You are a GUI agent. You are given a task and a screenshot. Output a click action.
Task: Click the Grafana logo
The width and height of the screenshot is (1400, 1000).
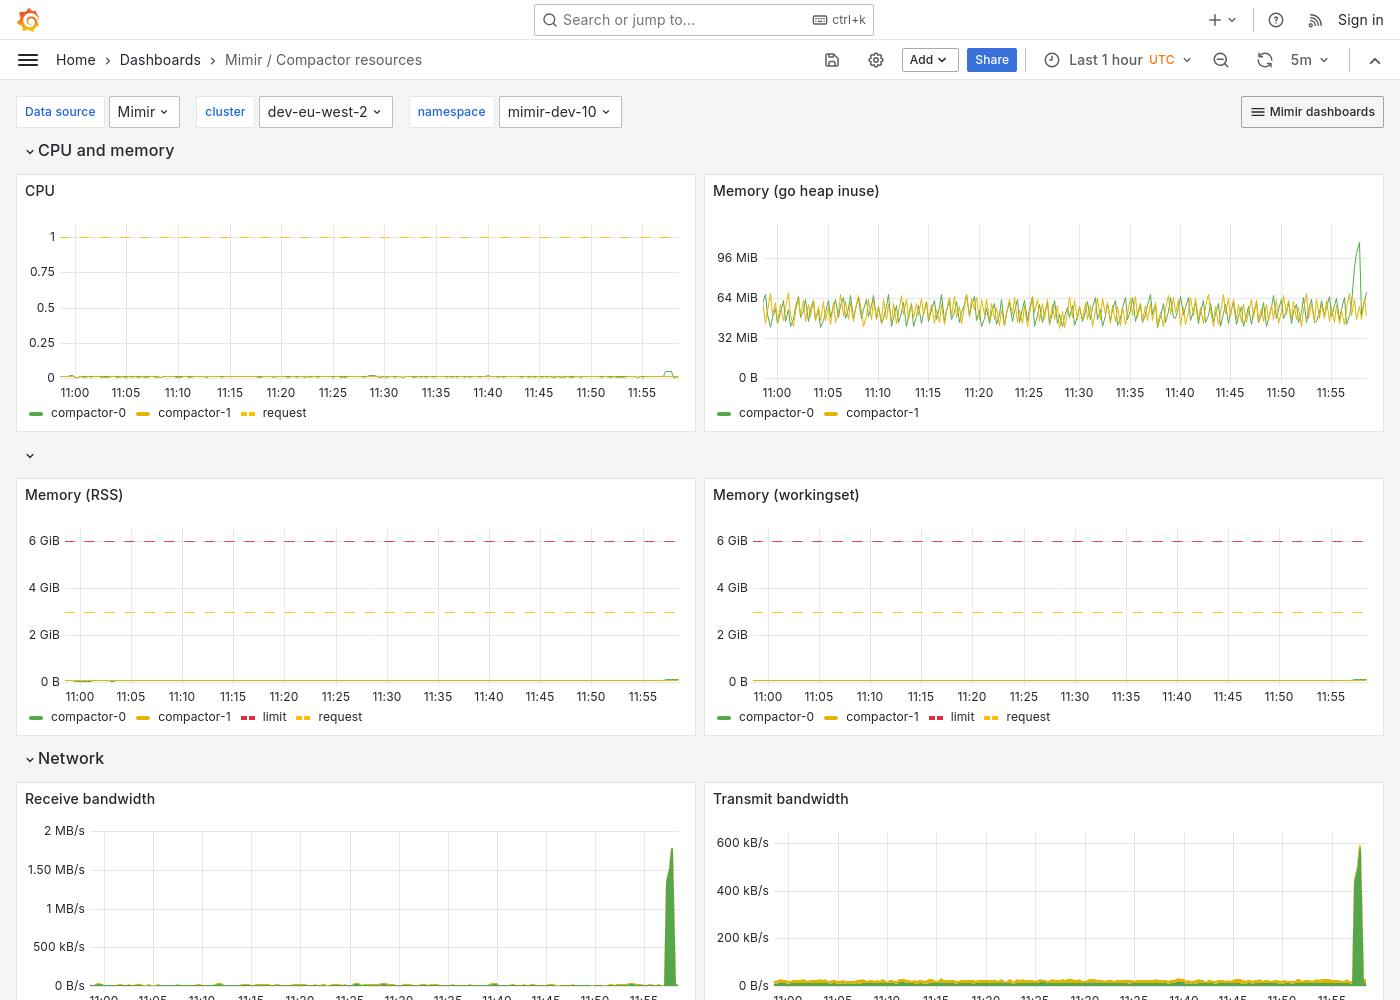point(28,19)
